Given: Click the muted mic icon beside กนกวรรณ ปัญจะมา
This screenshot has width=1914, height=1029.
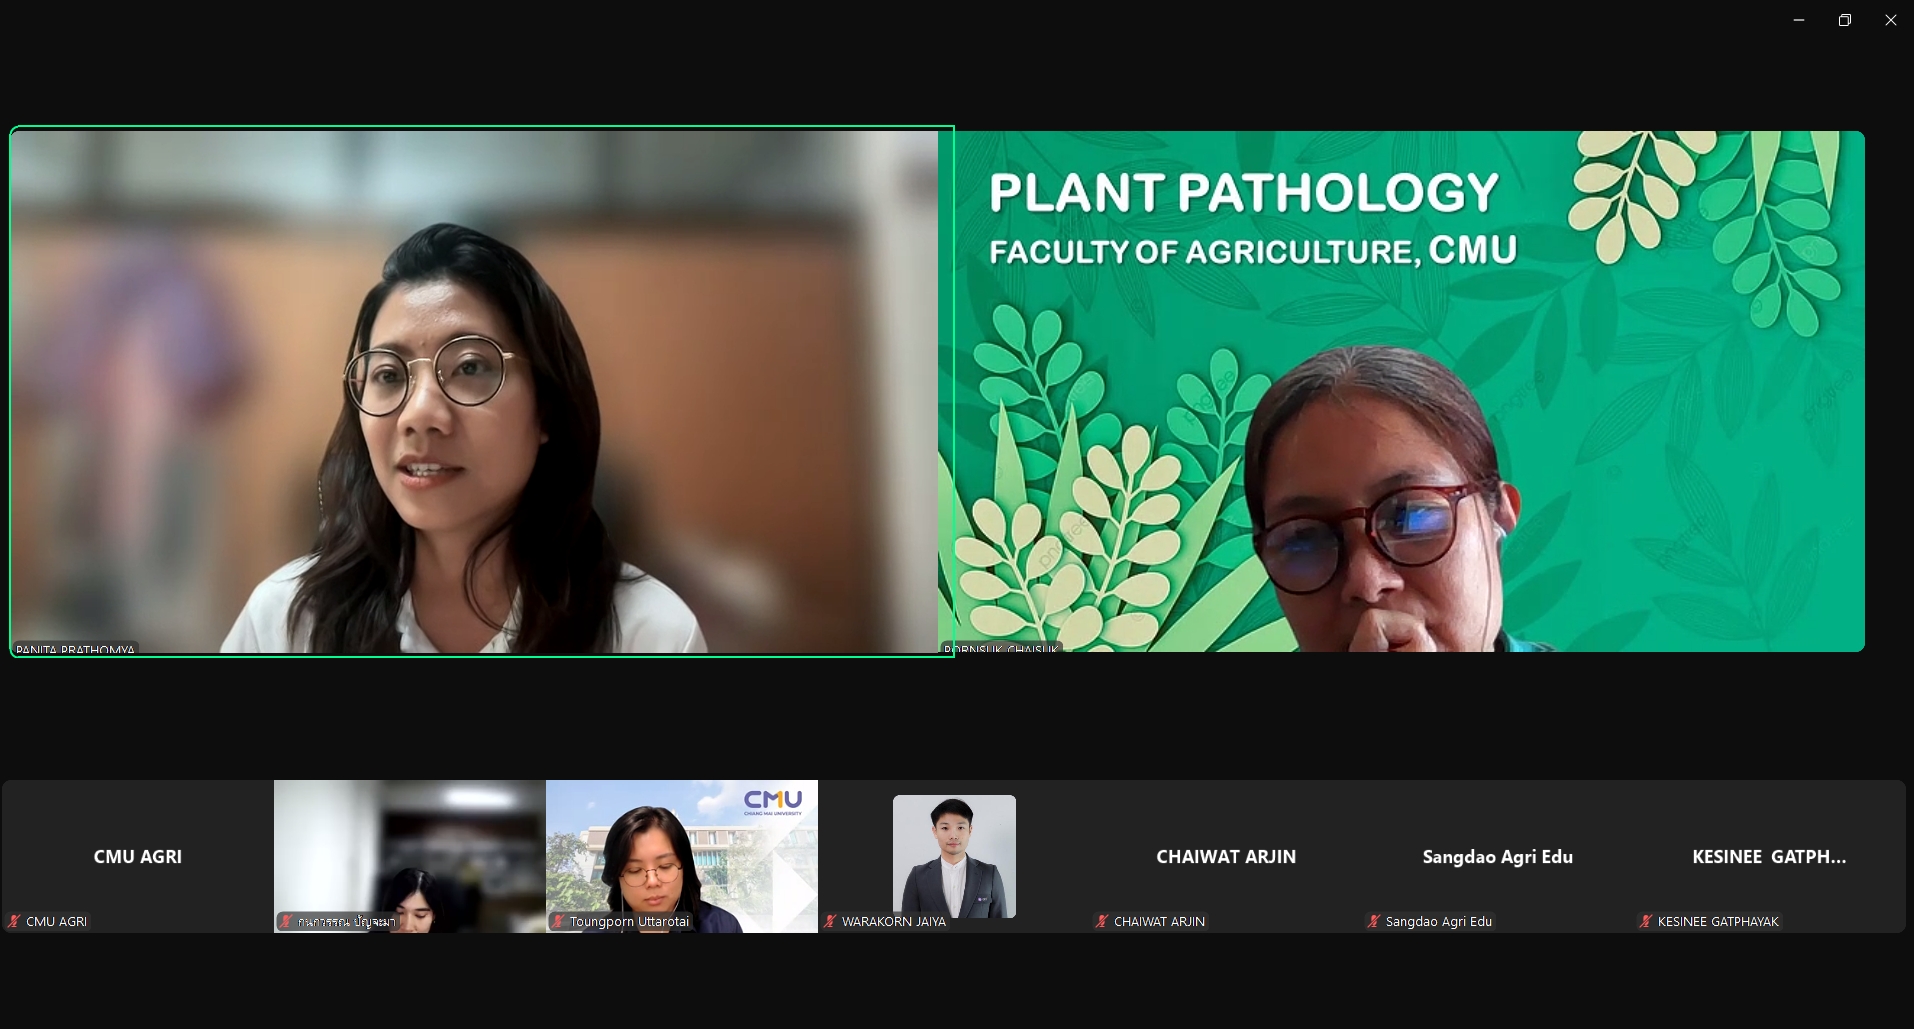Looking at the screenshot, I should click(x=286, y=921).
